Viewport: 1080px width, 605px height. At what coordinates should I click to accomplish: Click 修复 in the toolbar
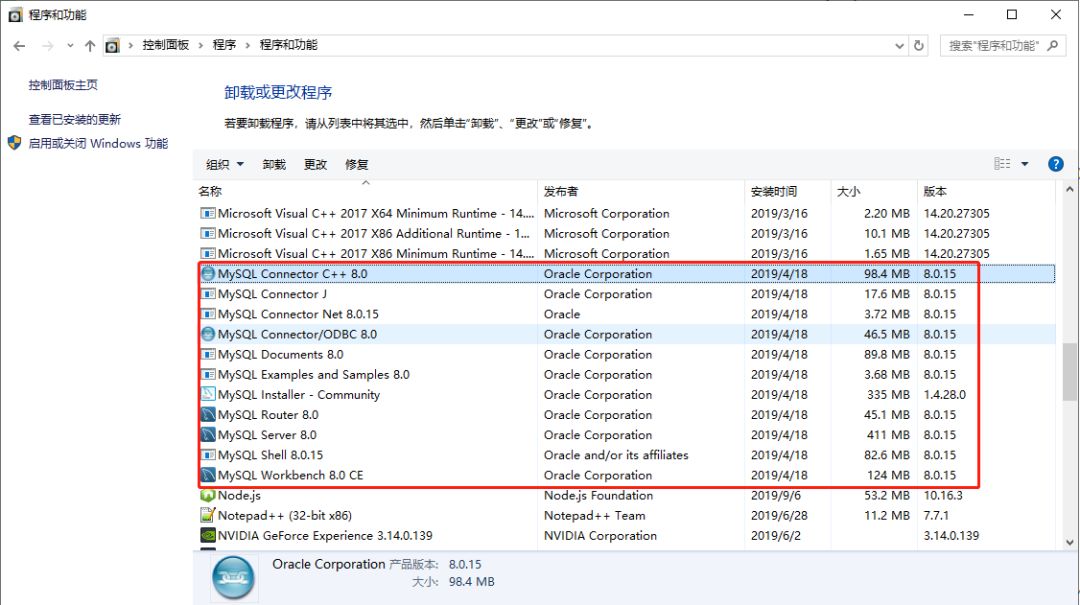(x=357, y=164)
